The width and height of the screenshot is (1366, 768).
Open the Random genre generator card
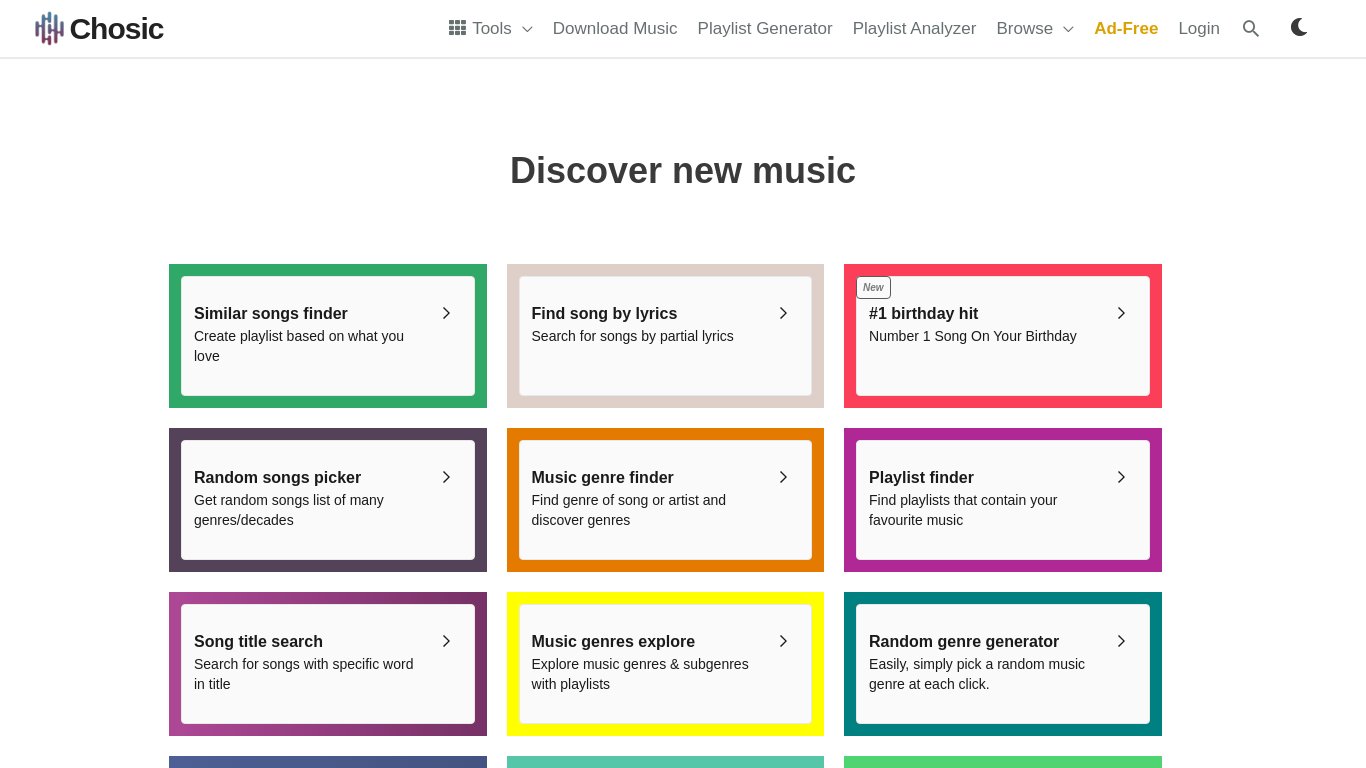[x=1002, y=663]
